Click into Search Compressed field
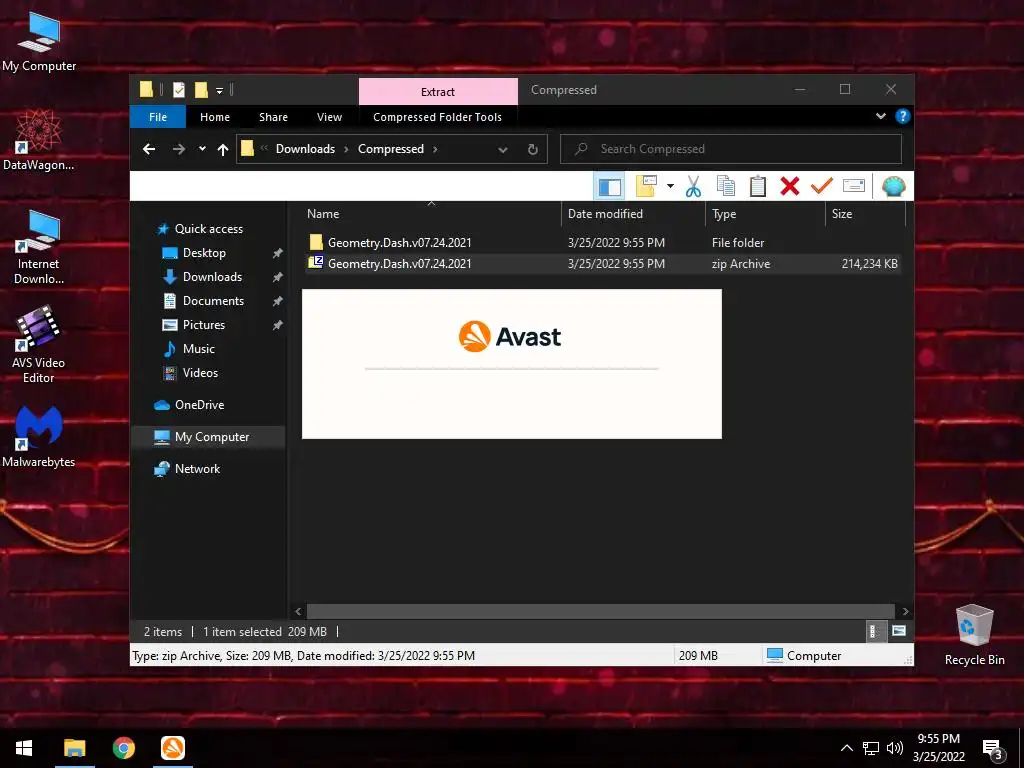This screenshot has width=1024, height=768. [x=731, y=149]
